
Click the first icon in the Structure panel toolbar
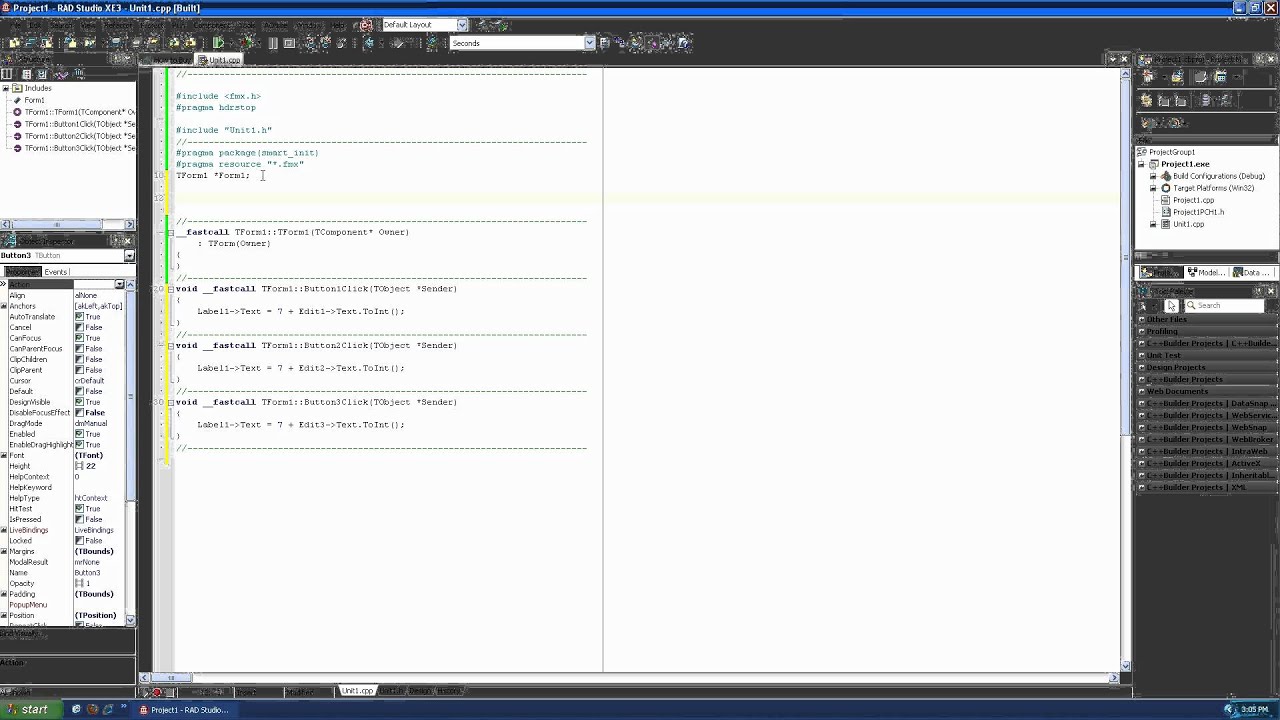coord(8,74)
